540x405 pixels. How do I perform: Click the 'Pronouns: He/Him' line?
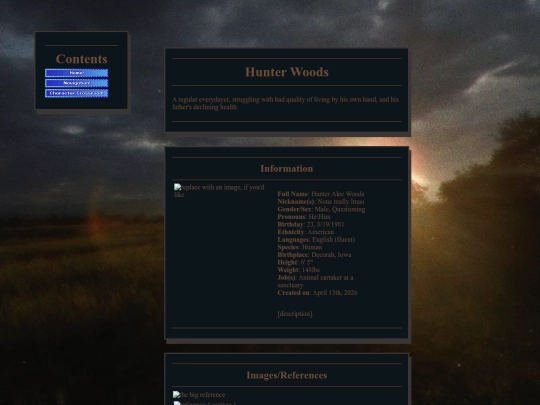304,217
